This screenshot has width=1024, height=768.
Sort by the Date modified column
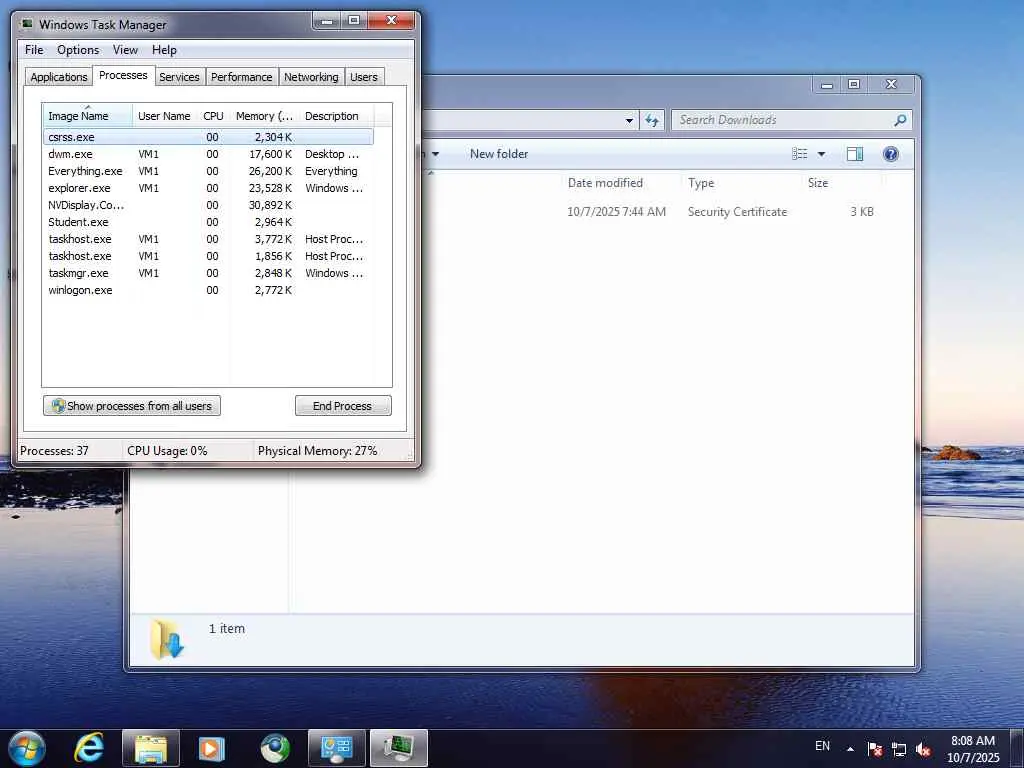(605, 183)
